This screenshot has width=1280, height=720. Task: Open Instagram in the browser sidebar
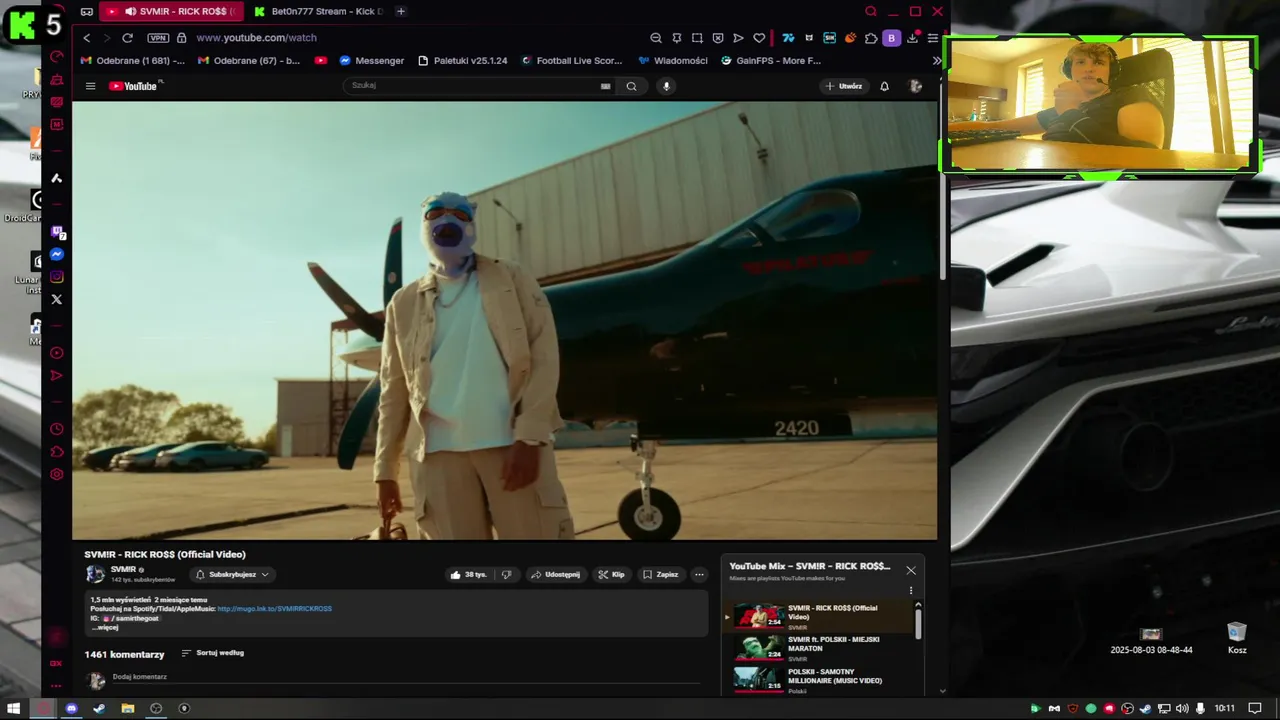[57, 277]
